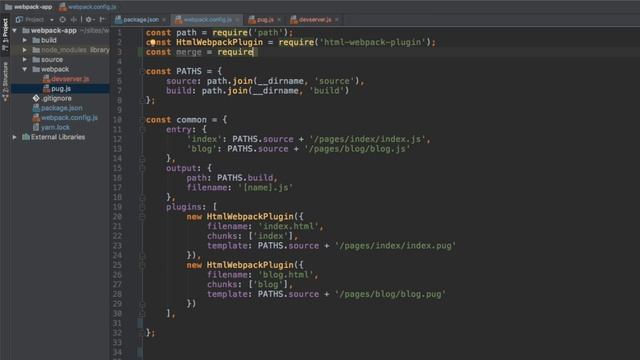Image resolution: width=640 pixels, height=360 pixels.
Task: Click the yarn.lock file icon
Action: coord(36,127)
